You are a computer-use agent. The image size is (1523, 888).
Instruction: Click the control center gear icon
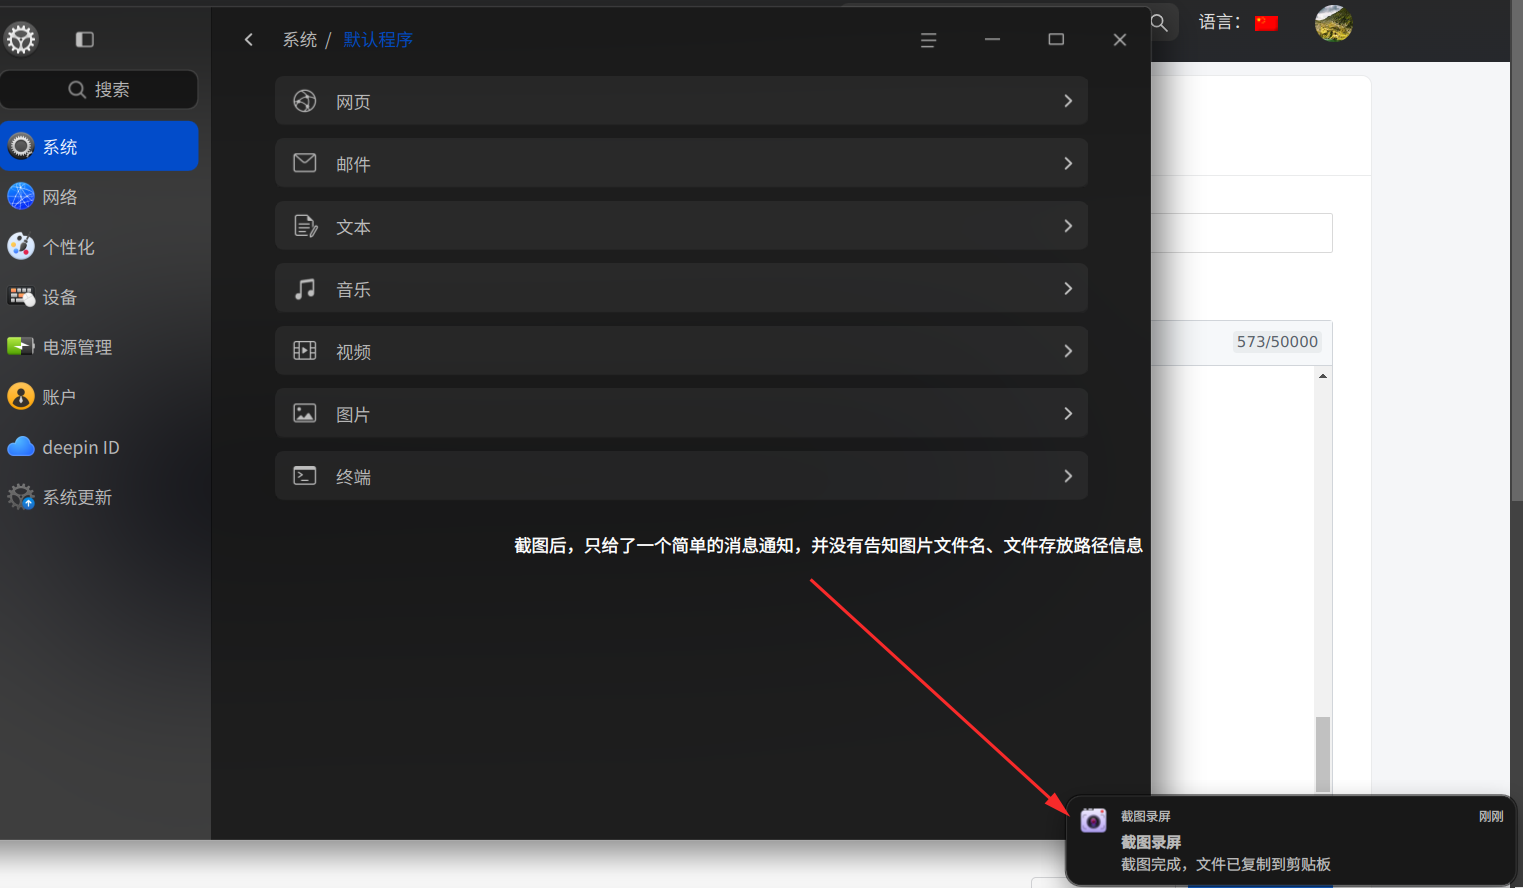[21, 39]
